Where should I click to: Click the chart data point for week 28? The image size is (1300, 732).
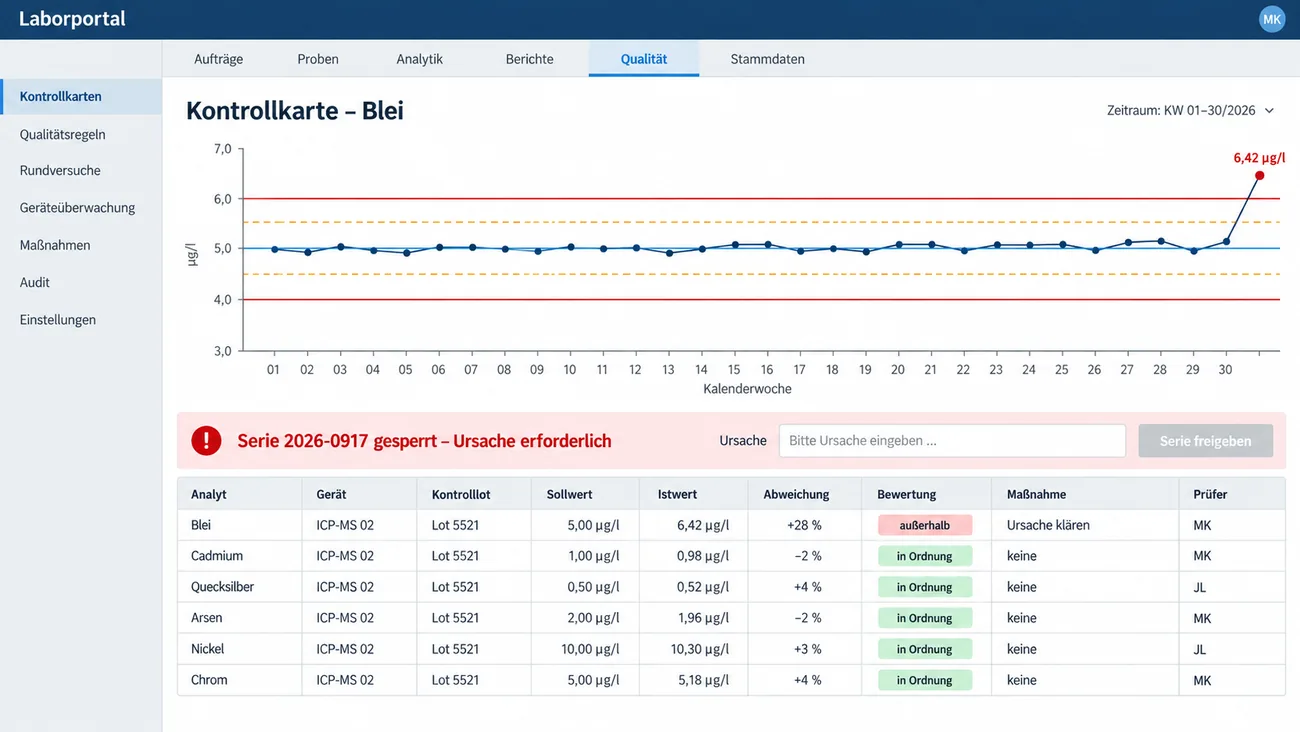(x=1160, y=241)
